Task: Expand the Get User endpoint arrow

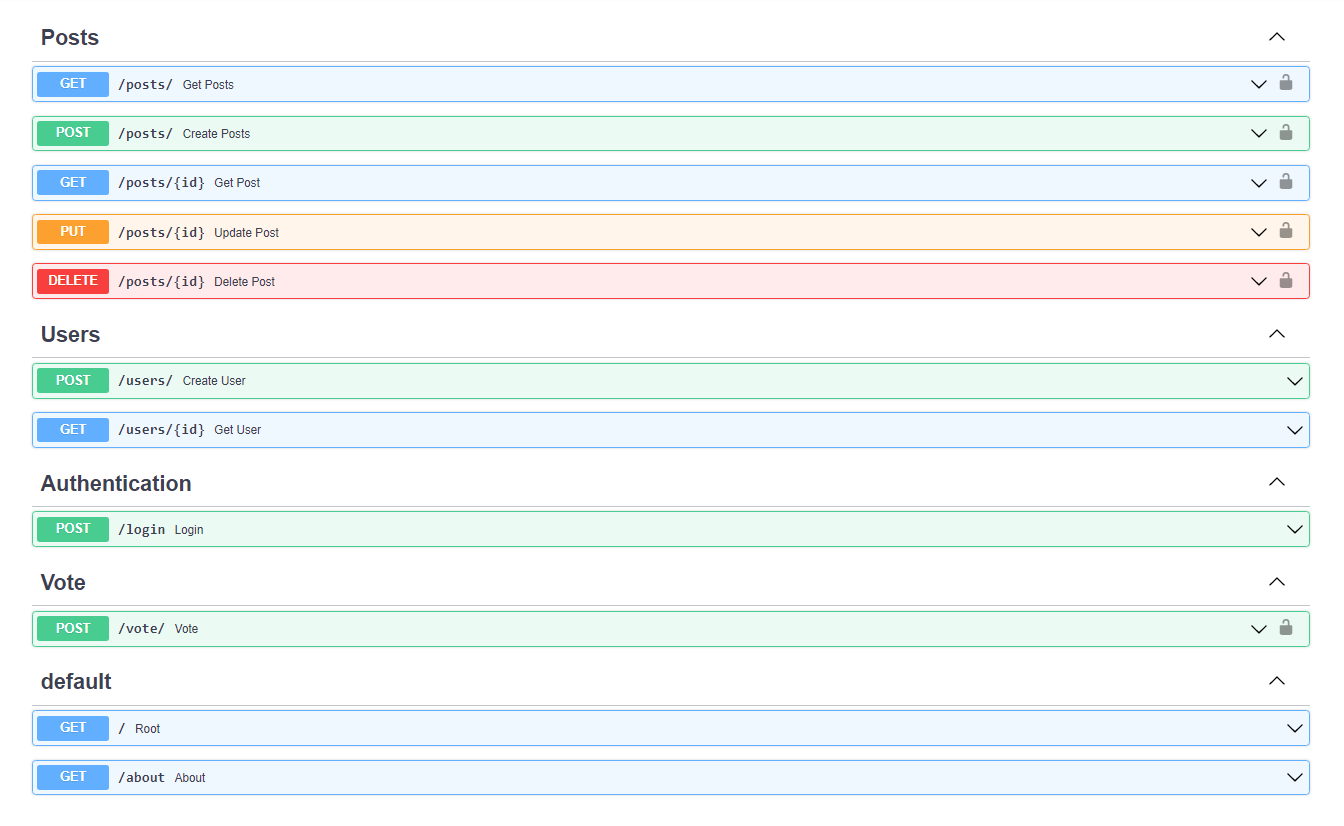Action: 1295,430
